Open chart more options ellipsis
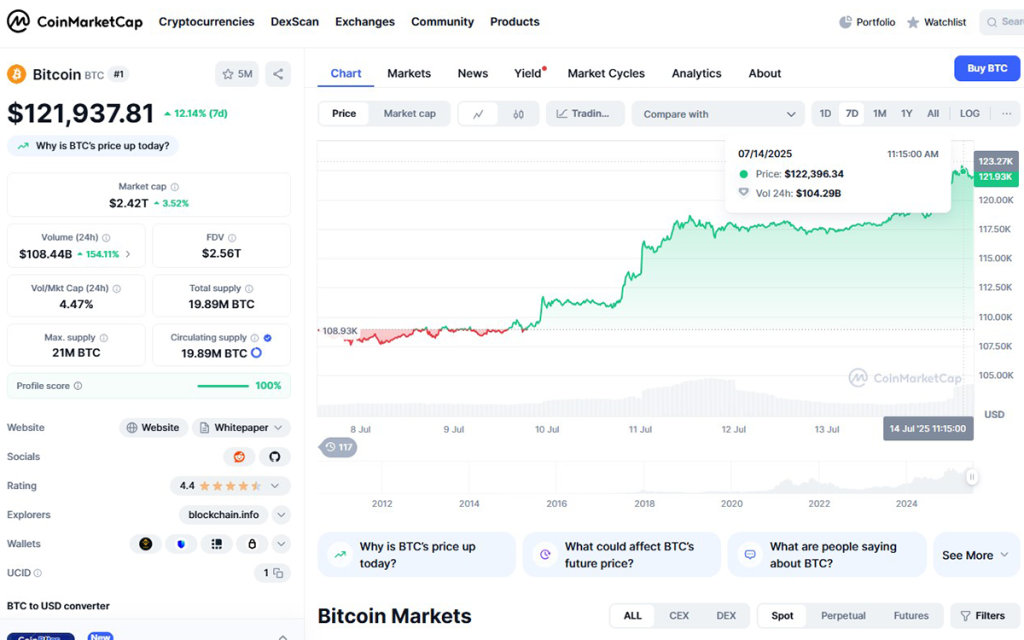This screenshot has height=640, width=1024. pos(1006,114)
